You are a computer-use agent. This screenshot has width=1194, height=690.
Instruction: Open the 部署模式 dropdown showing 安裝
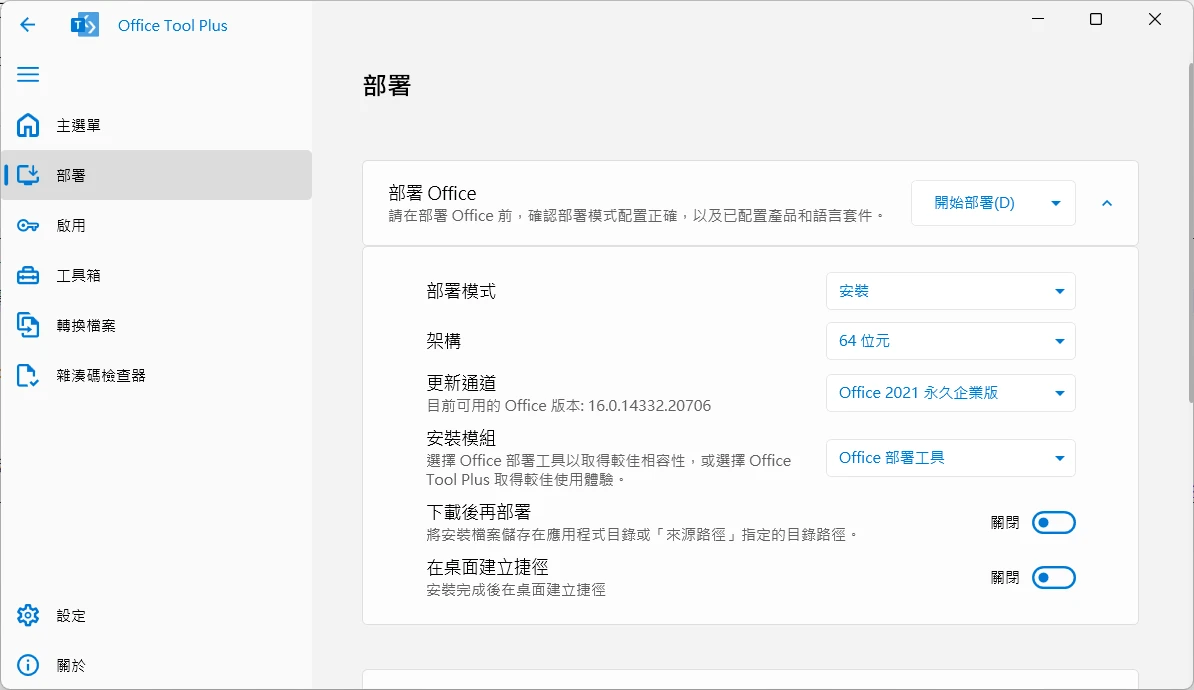(950, 291)
